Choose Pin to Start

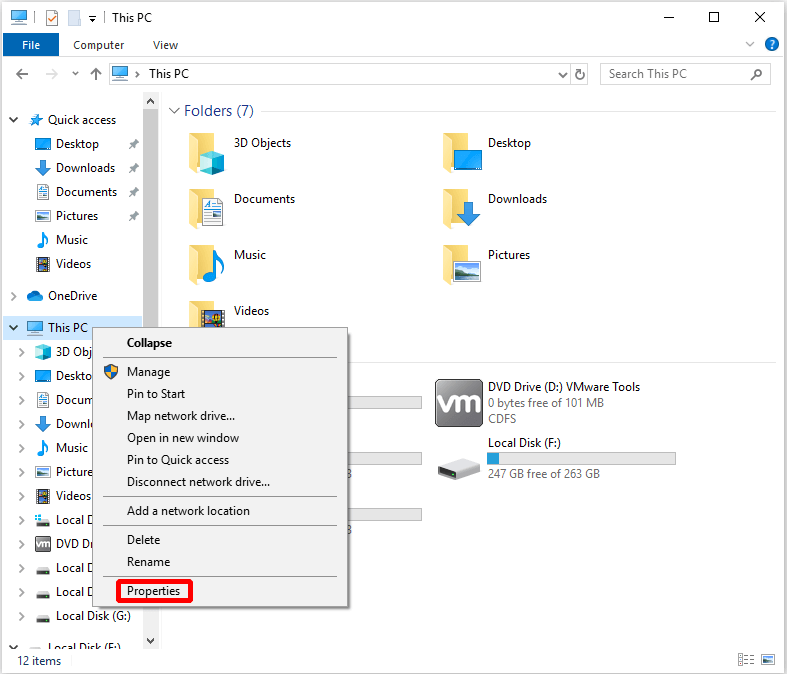[x=156, y=394]
